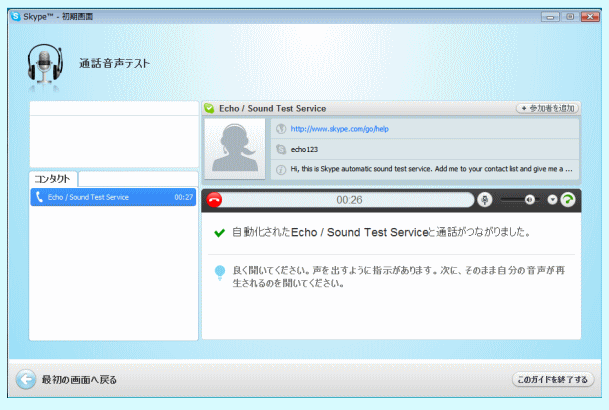Click the Skype logo in title bar
This screenshot has height=410, width=609.
[x=16, y=16]
